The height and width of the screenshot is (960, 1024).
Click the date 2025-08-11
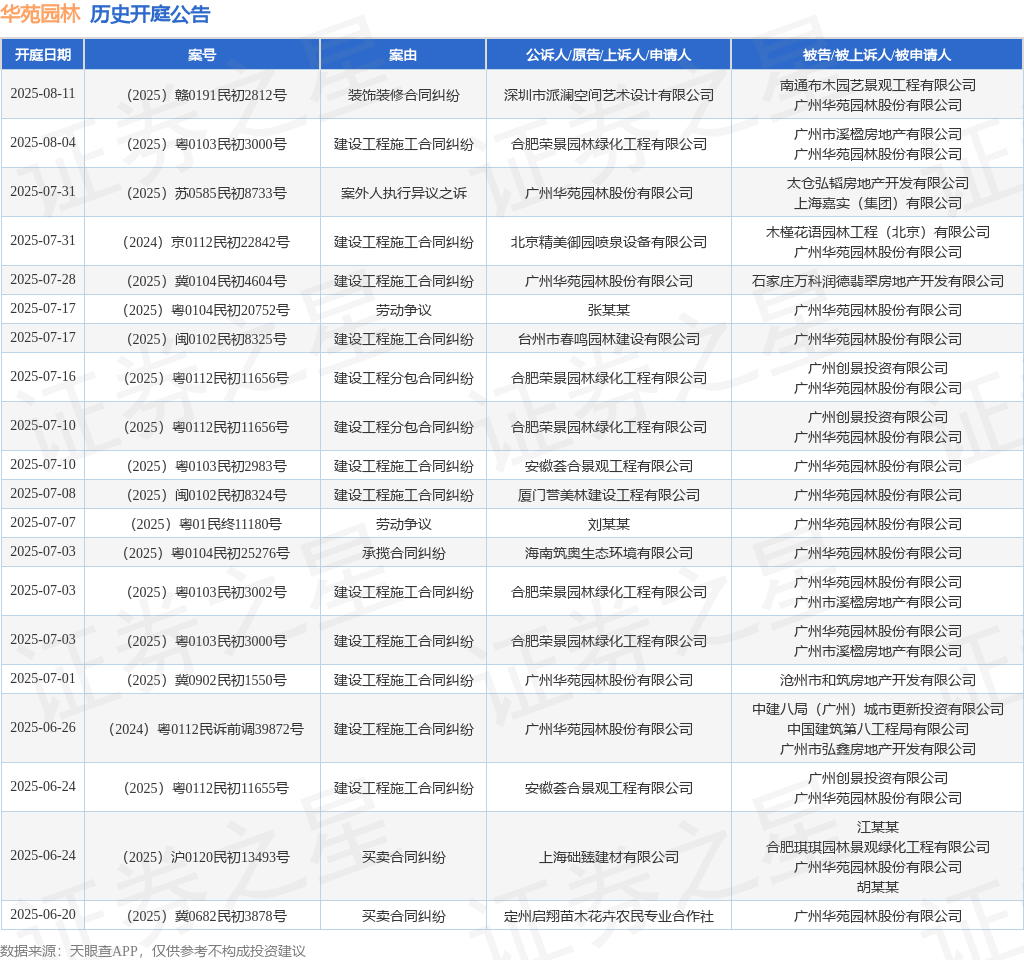click(43, 93)
